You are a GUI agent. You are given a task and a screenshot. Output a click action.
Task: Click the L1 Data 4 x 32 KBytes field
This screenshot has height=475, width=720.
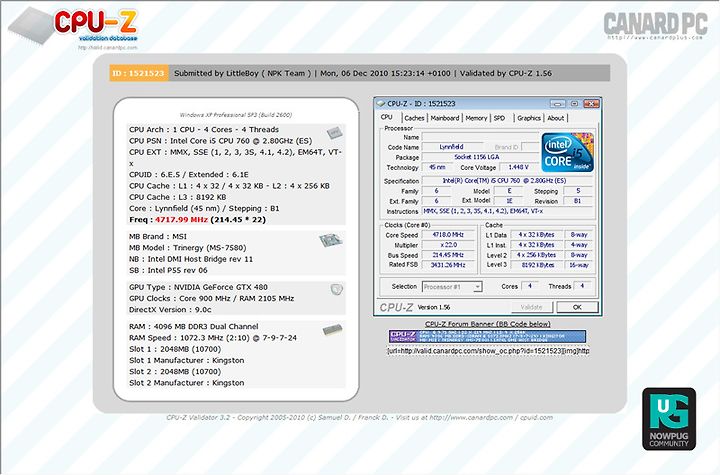click(537, 235)
